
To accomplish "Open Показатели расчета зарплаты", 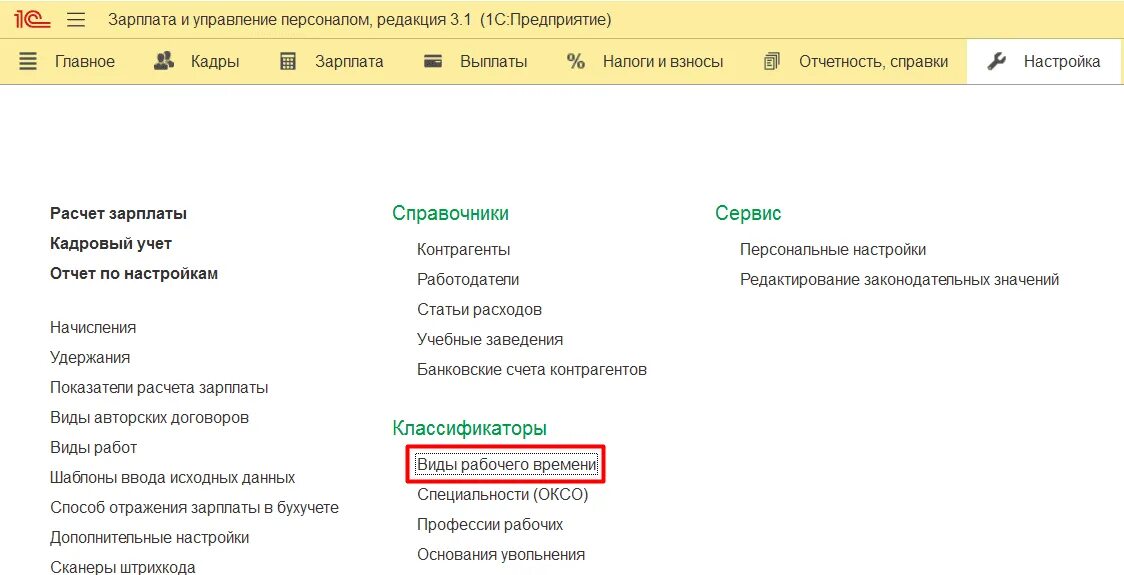I will pyautogui.click(x=159, y=388).
